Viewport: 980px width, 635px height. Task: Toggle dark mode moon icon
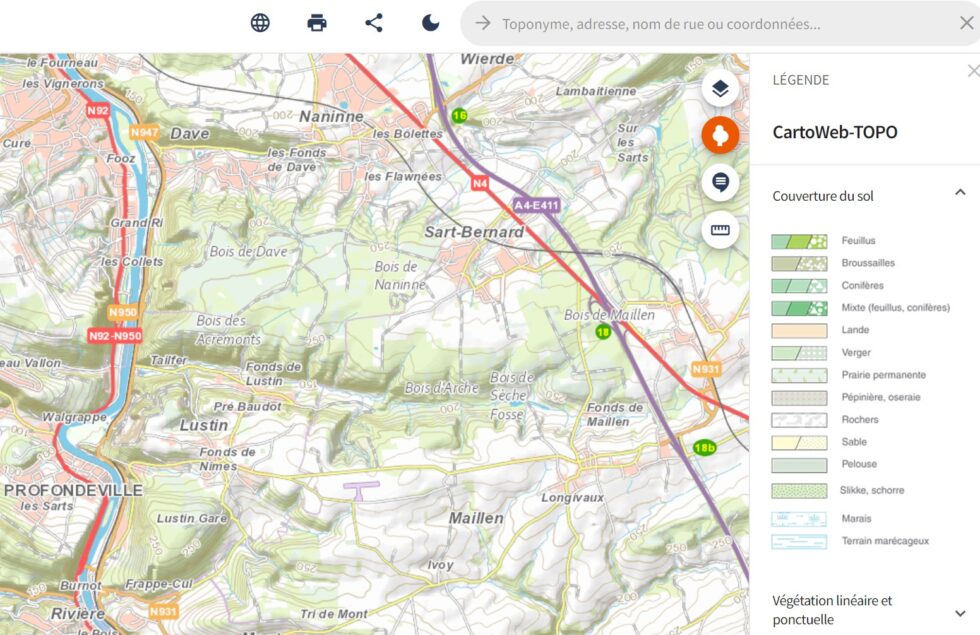(x=430, y=23)
